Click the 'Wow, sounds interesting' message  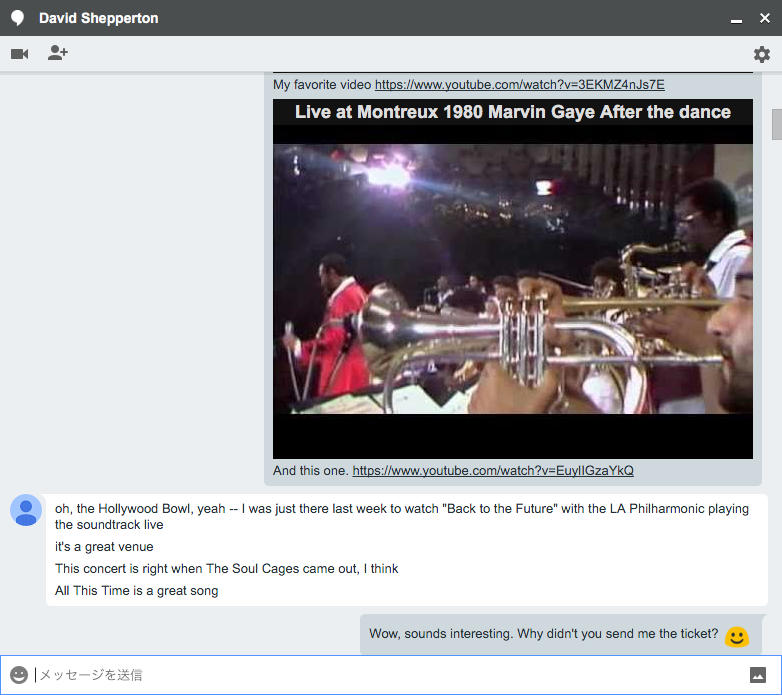[544, 634]
